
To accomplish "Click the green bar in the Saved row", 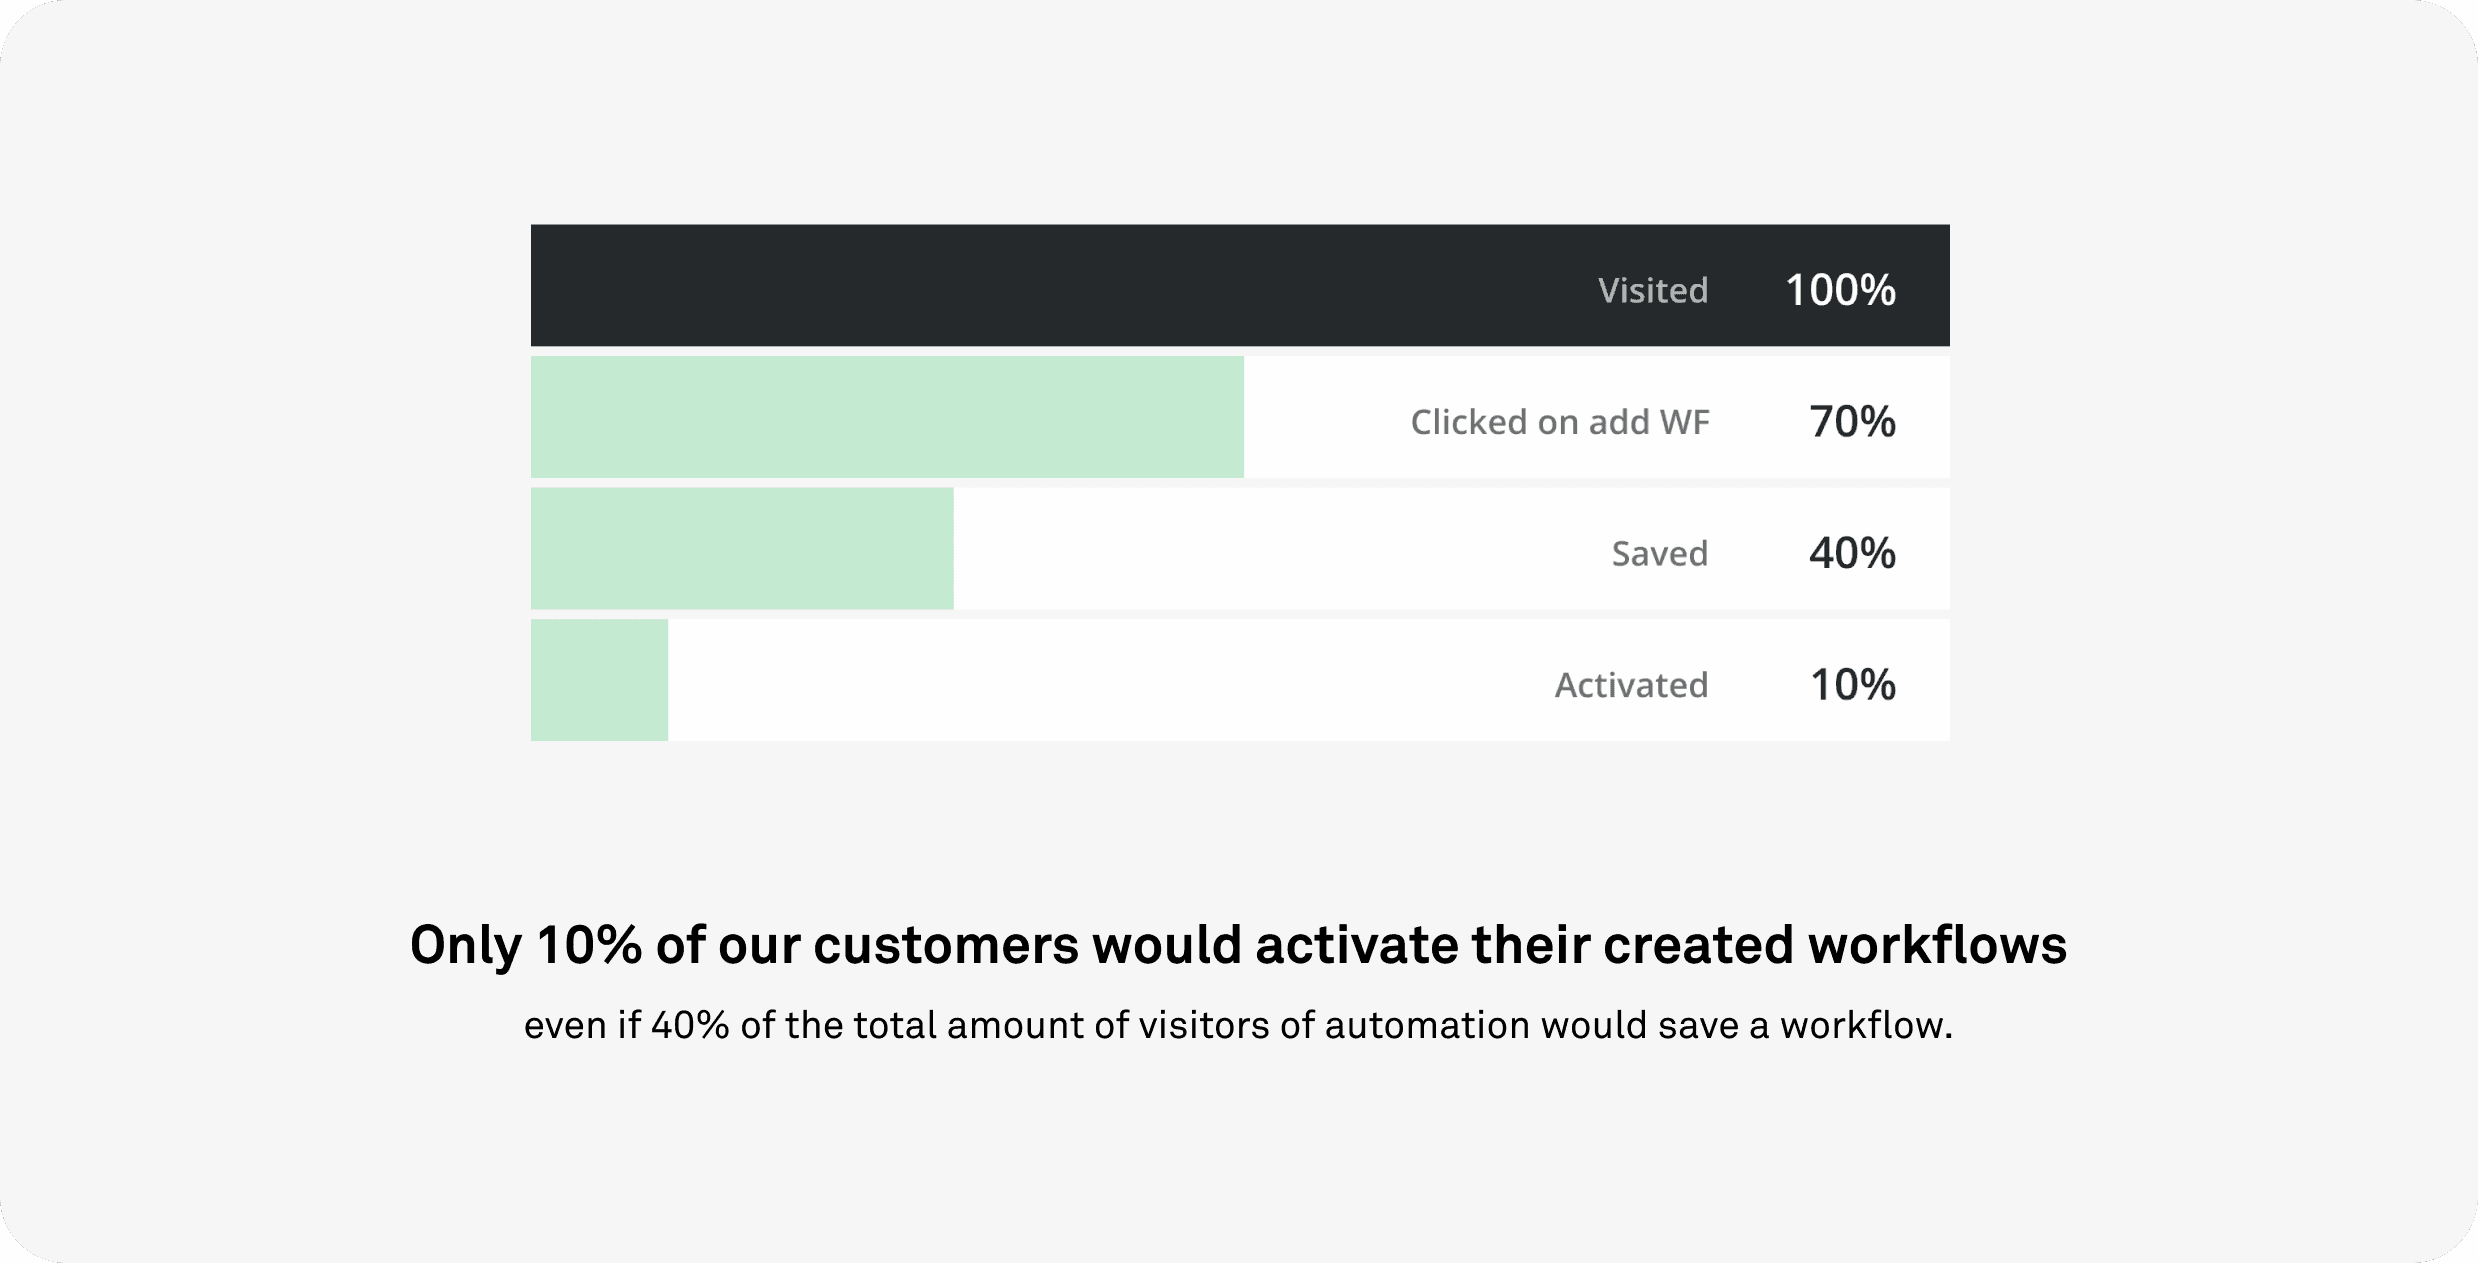I will click(x=742, y=549).
